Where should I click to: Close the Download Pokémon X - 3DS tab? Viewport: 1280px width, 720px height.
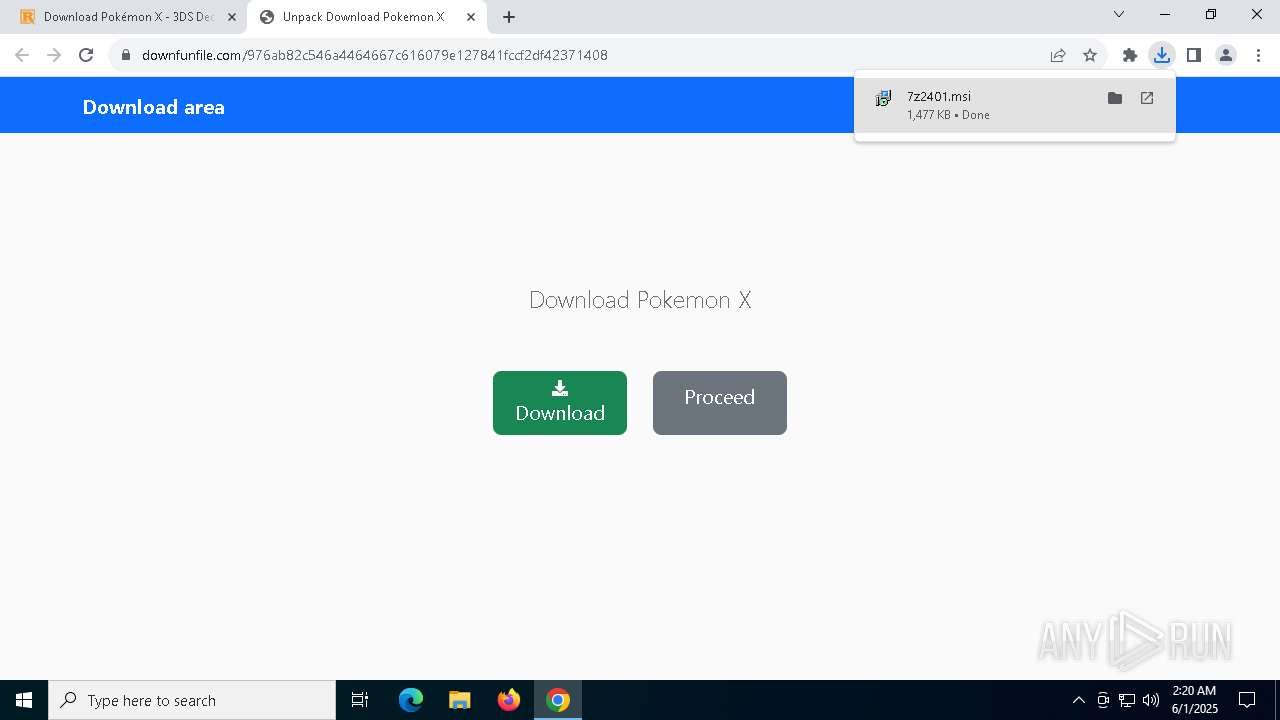click(232, 17)
